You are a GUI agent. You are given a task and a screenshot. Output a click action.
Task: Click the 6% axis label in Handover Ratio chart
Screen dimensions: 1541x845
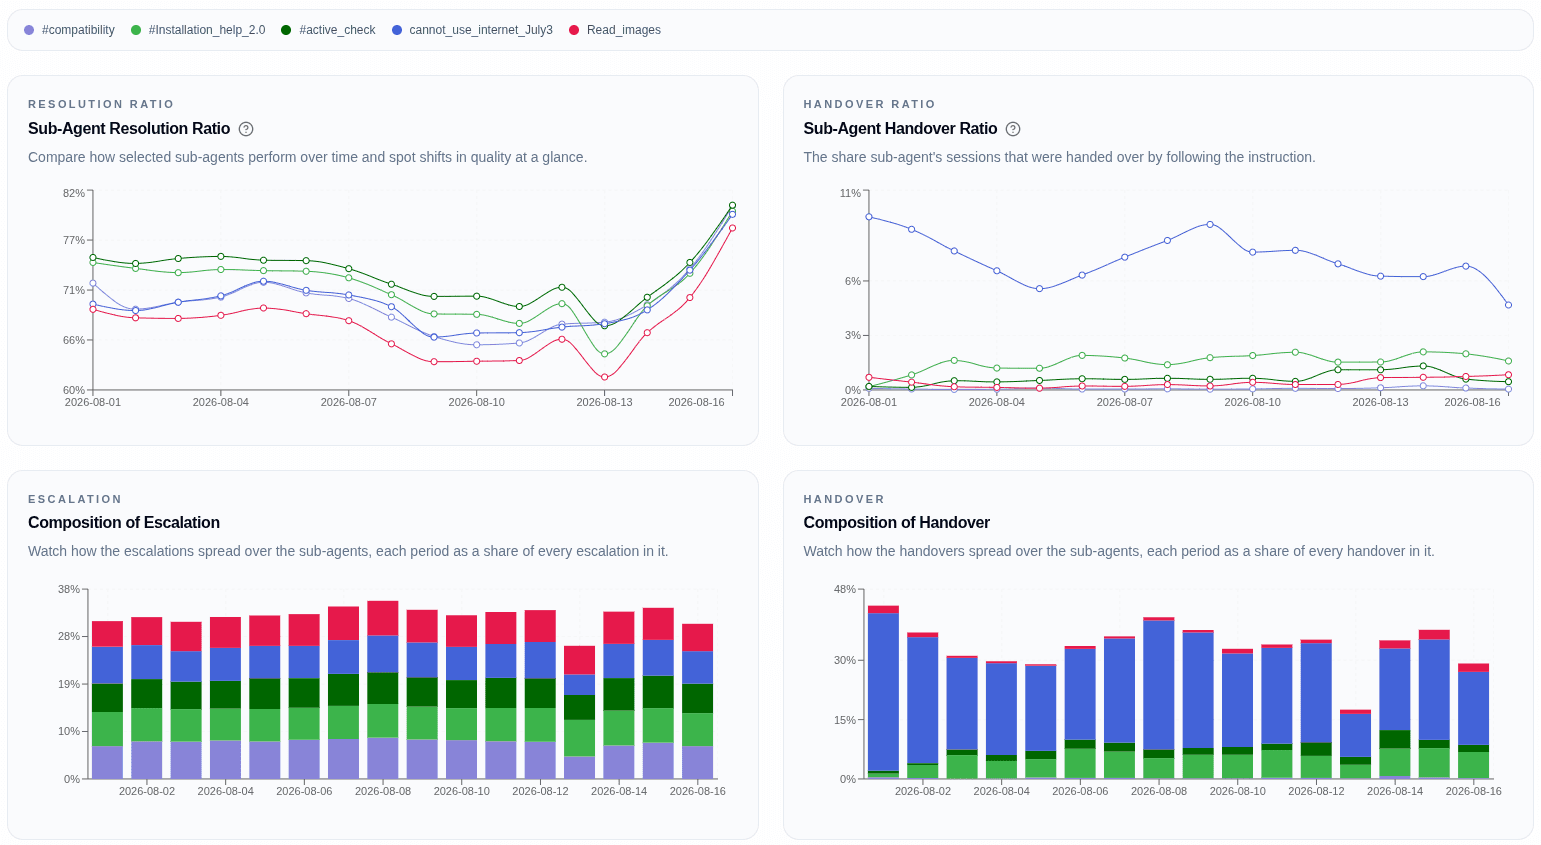tap(853, 281)
